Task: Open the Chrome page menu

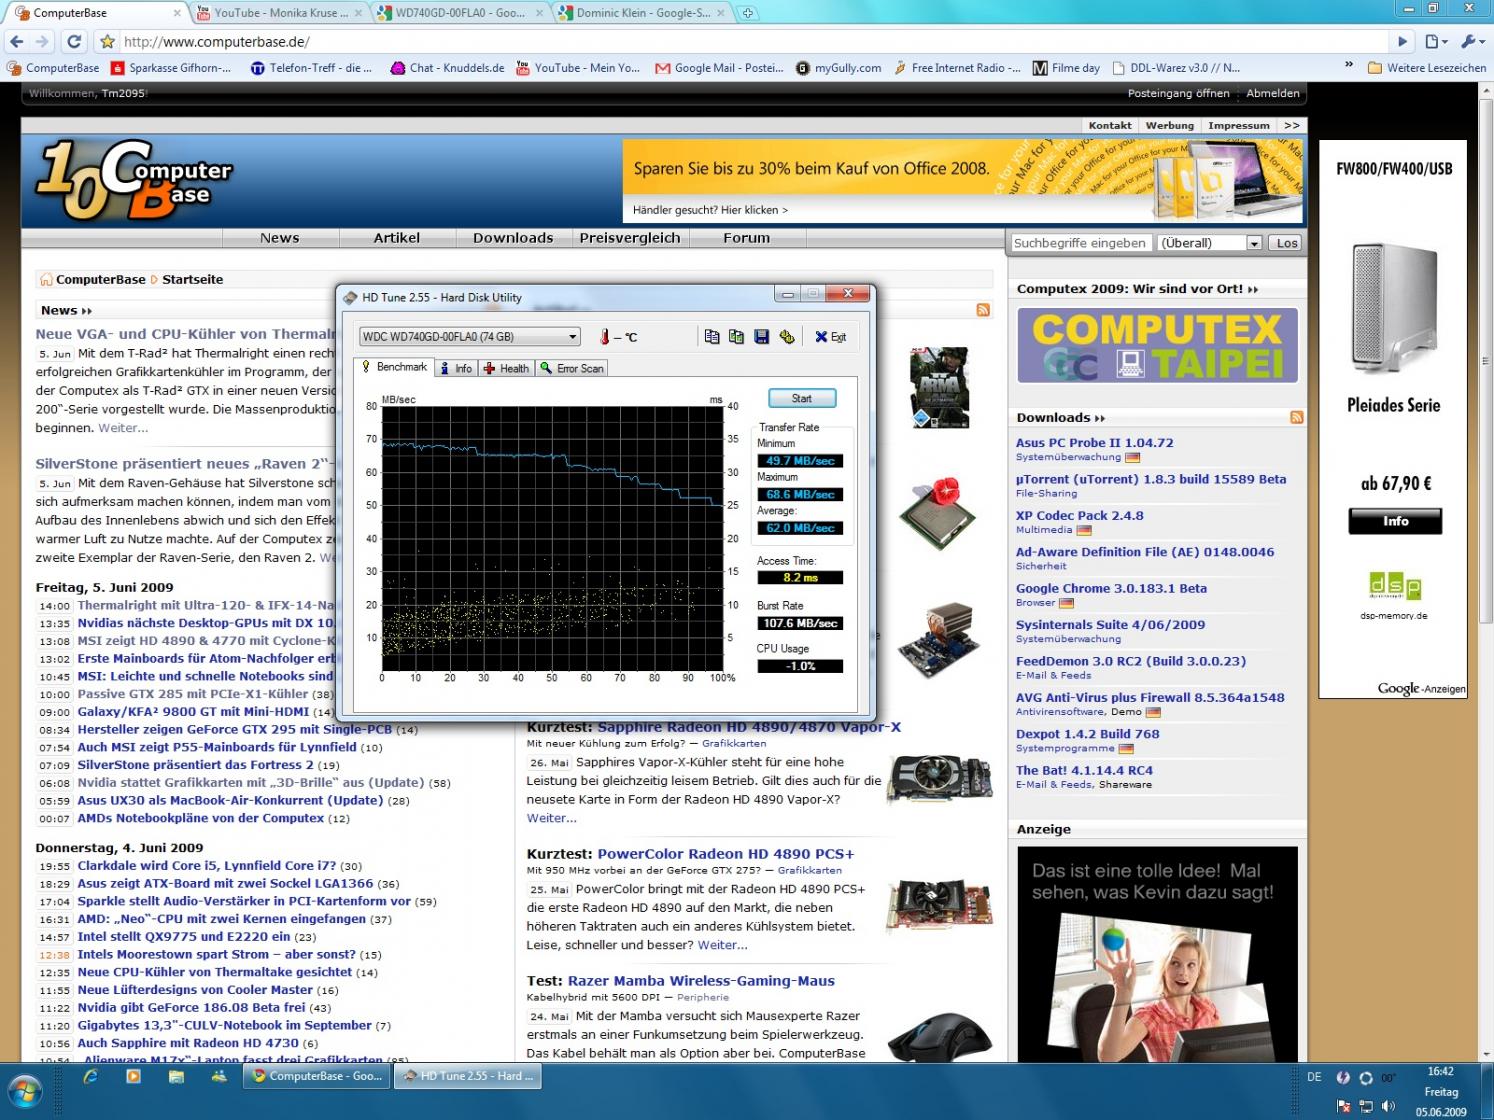Action: (x=1435, y=41)
